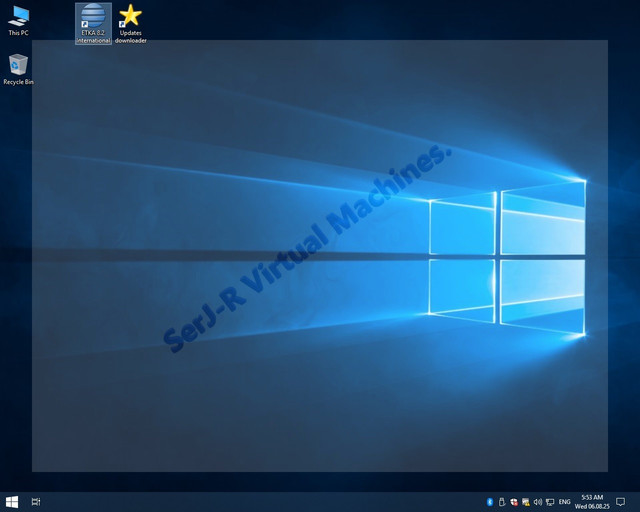Open the network connection tray icon
The image size is (640, 512).
click(x=550, y=502)
